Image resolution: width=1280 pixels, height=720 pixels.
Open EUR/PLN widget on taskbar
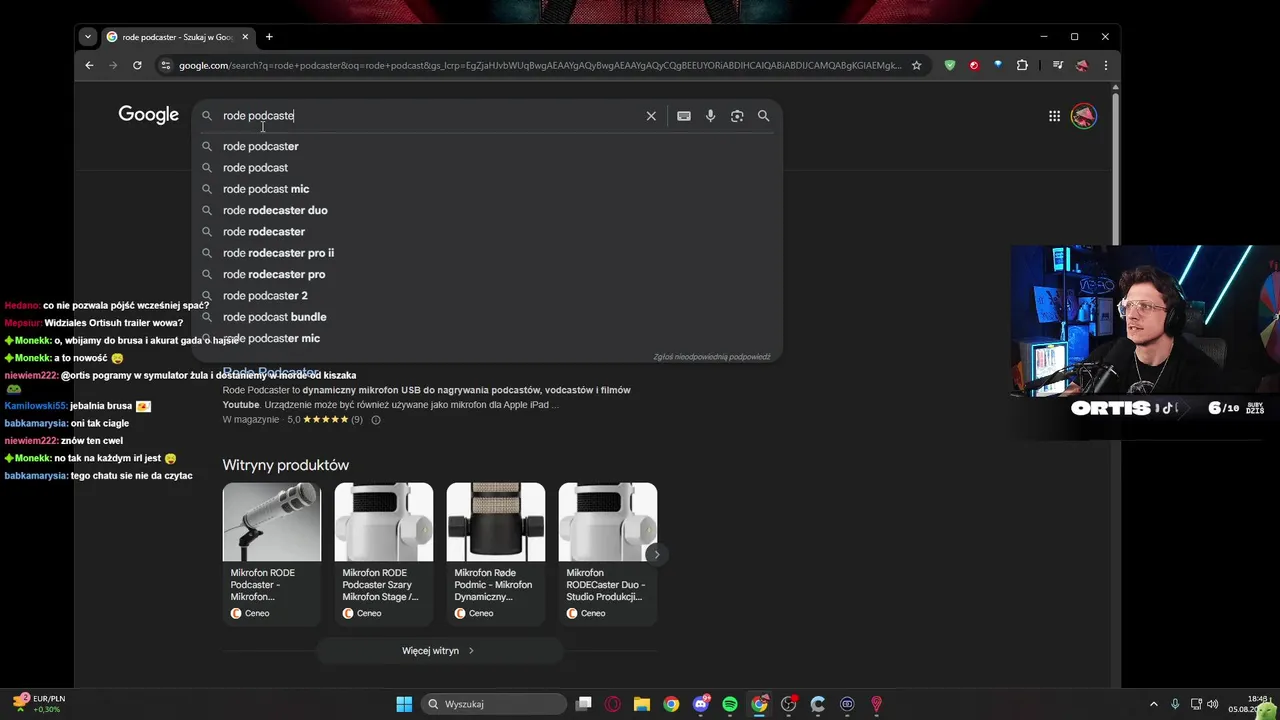tap(40, 704)
